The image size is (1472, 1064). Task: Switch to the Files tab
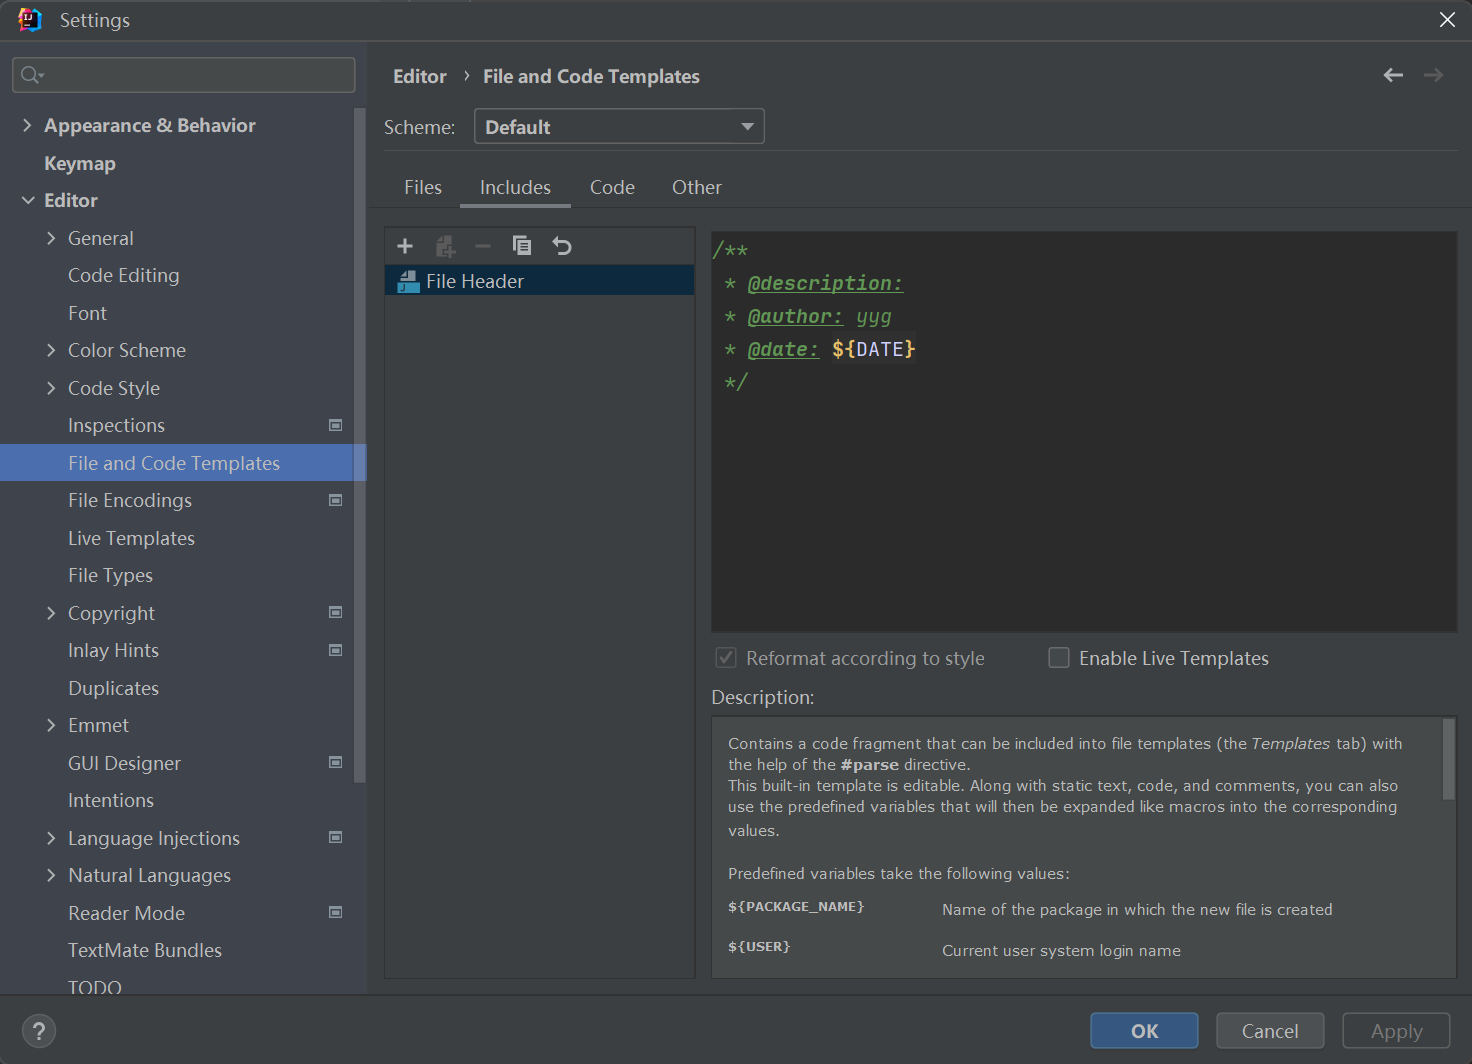(x=423, y=187)
